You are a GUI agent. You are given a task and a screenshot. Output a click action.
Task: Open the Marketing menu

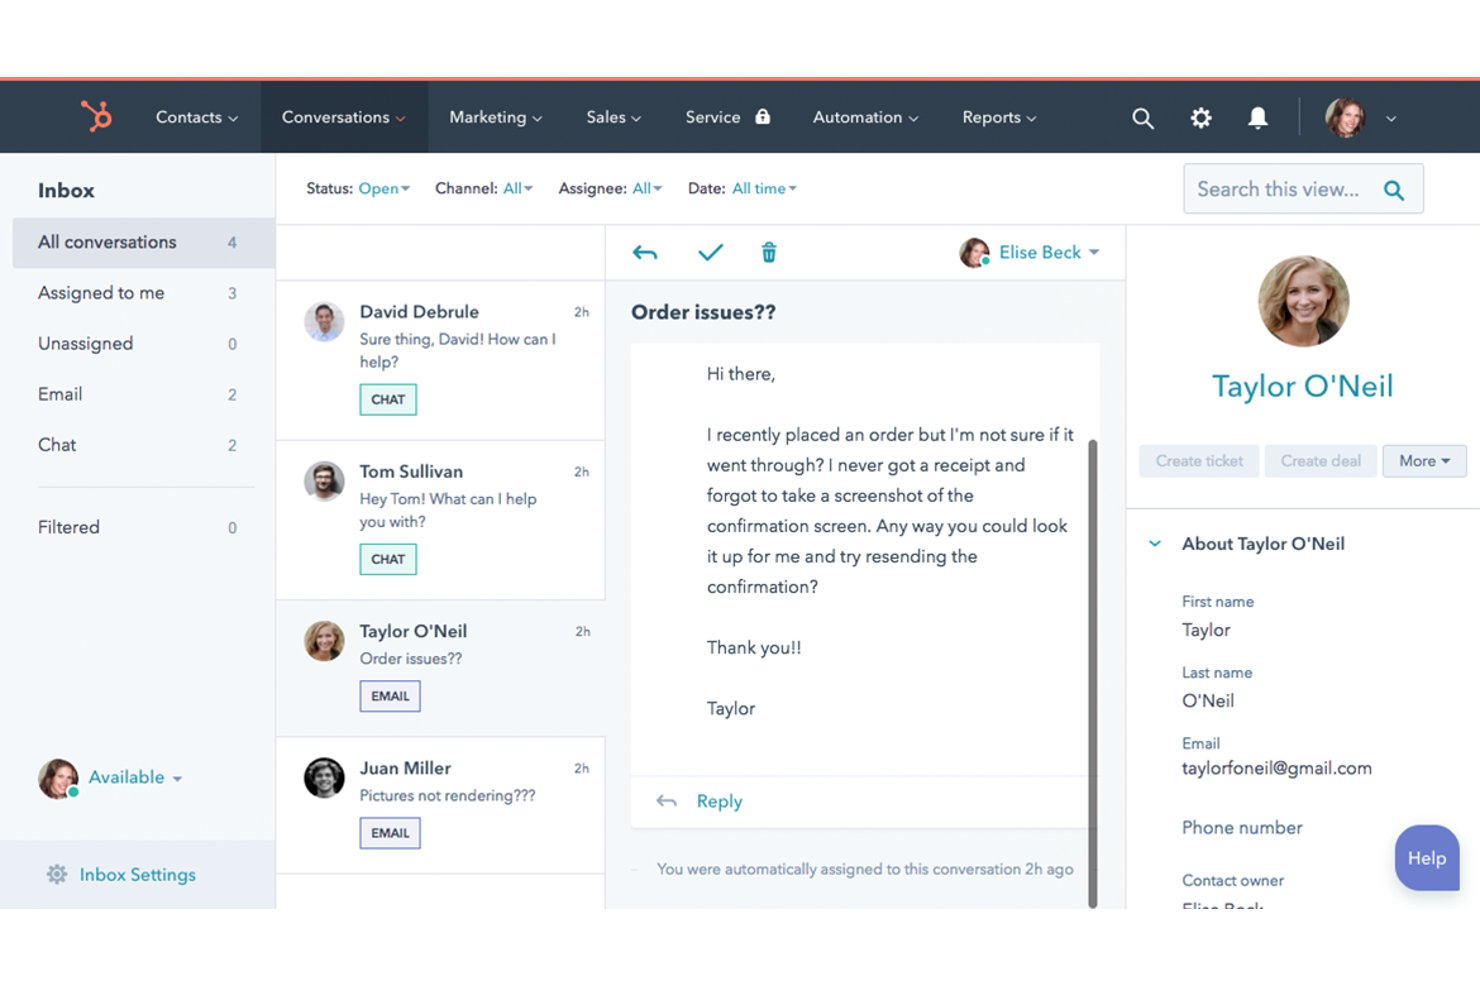[x=495, y=117]
